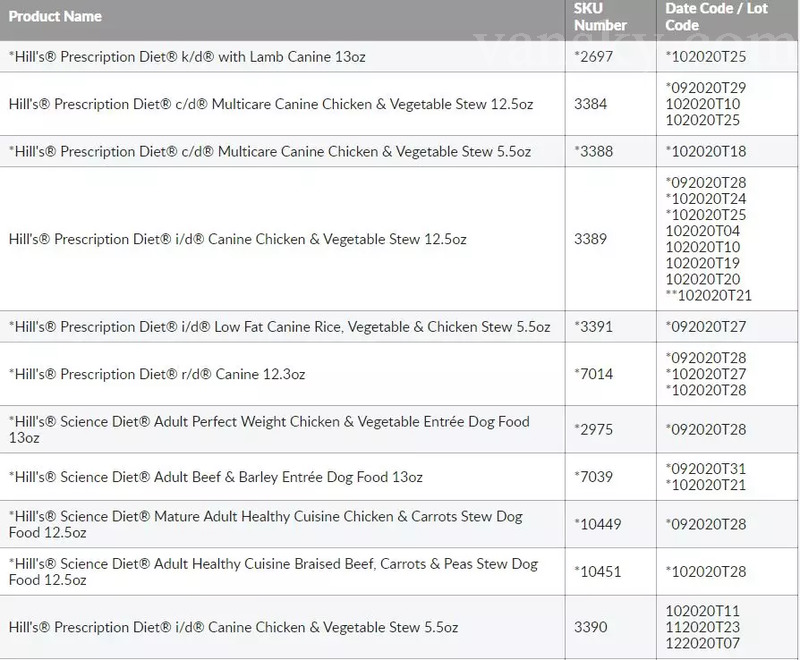This screenshot has height=660, width=800.
Task: Click the r/d Canine 12.3oz product name
Action: [157, 374]
